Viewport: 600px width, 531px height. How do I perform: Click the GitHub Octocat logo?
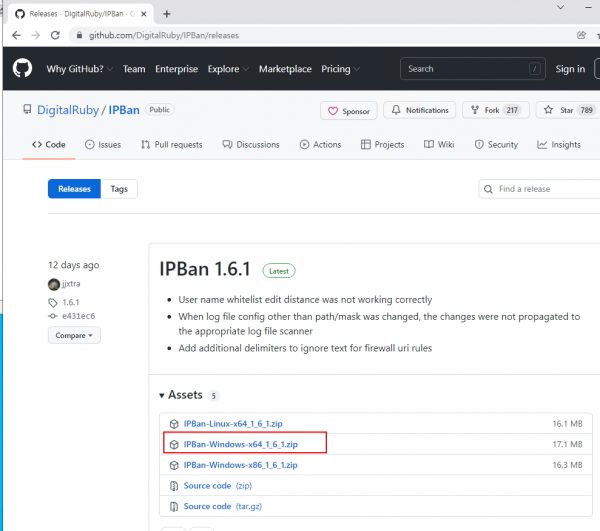[x=22, y=69]
